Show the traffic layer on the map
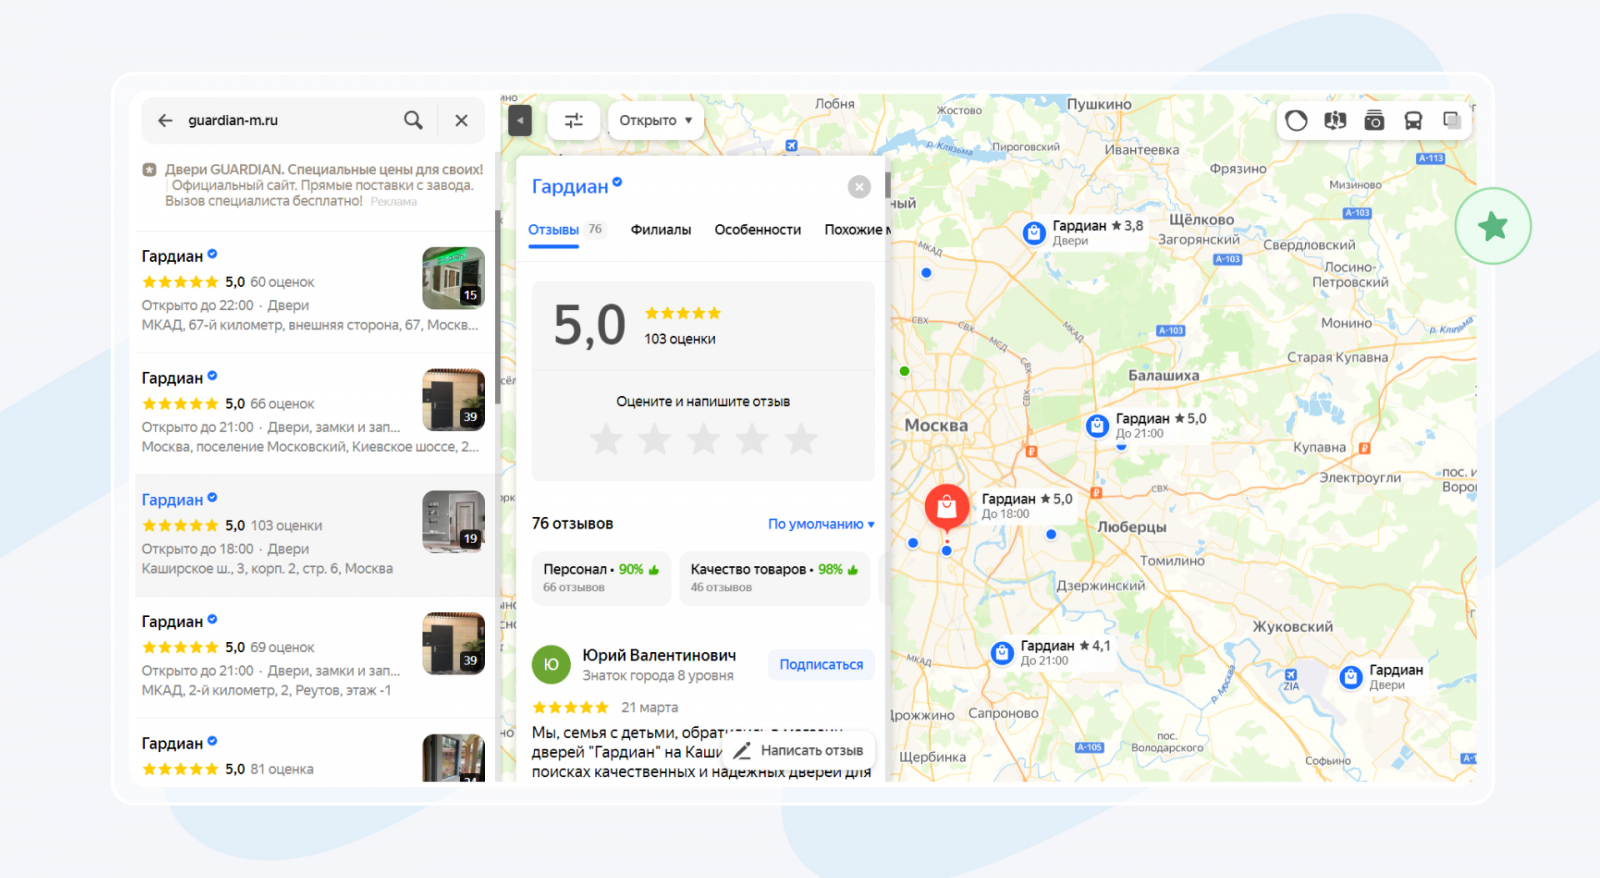This screenshot has width=1600, height=878. click(1296, 121)
